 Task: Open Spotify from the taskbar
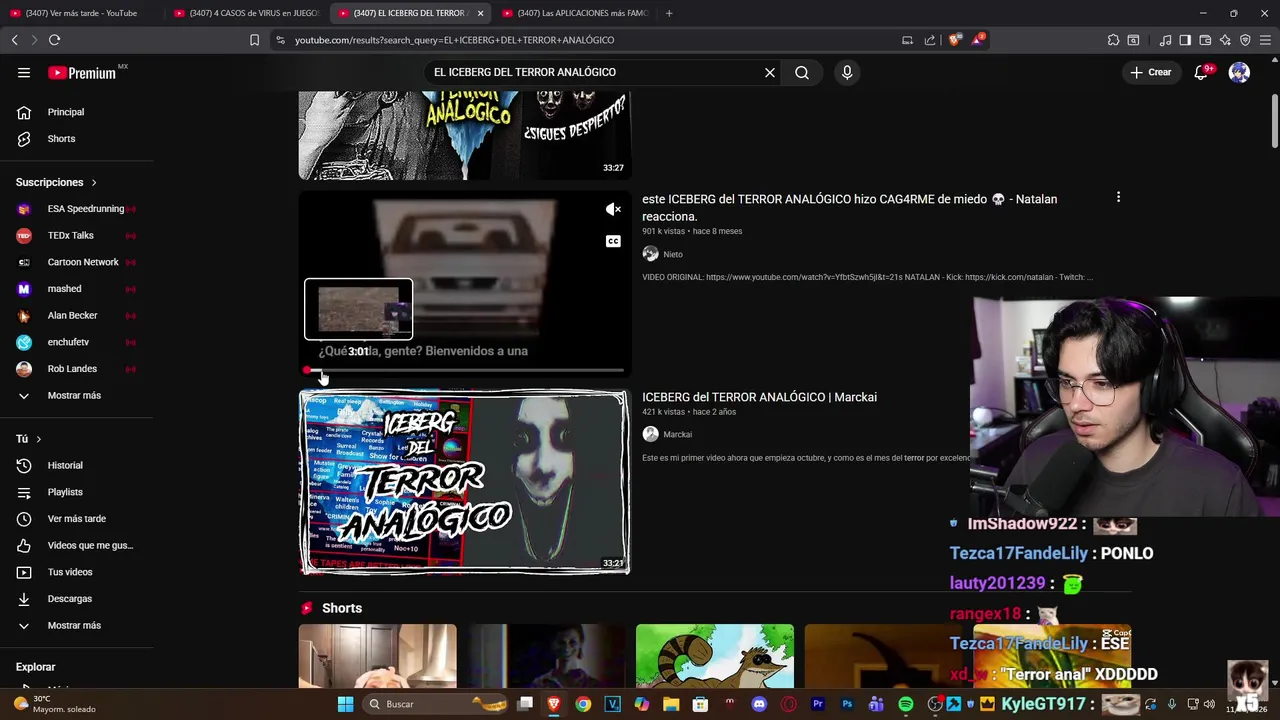906,704
